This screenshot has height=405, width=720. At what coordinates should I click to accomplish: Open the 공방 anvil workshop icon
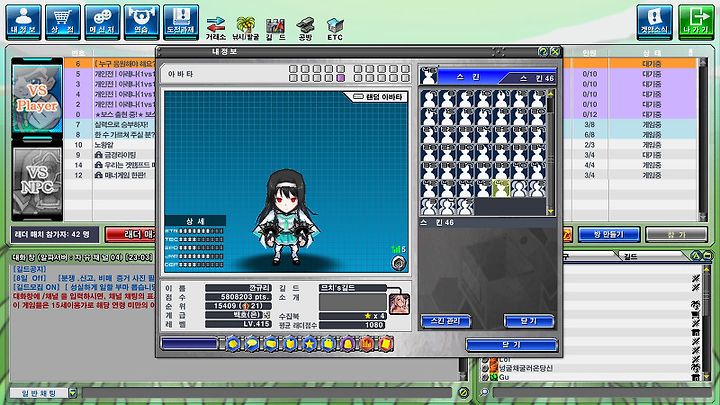(305, 28)
